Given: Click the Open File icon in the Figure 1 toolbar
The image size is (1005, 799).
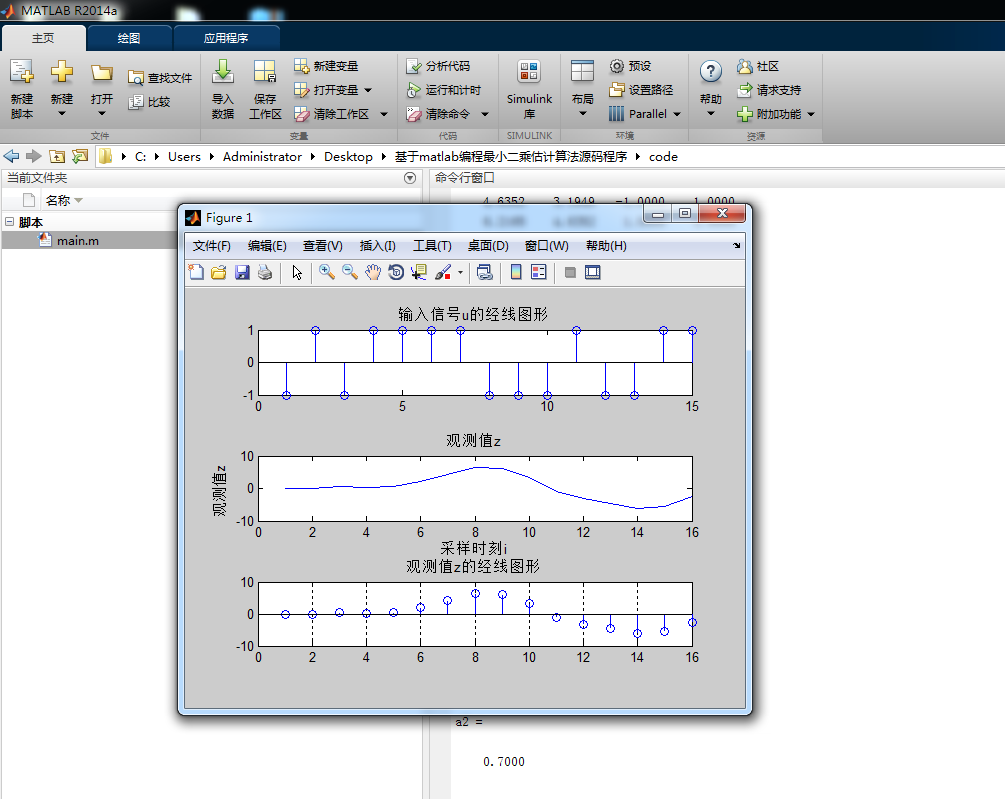Looking at the screenshot, I should [219, 272].
